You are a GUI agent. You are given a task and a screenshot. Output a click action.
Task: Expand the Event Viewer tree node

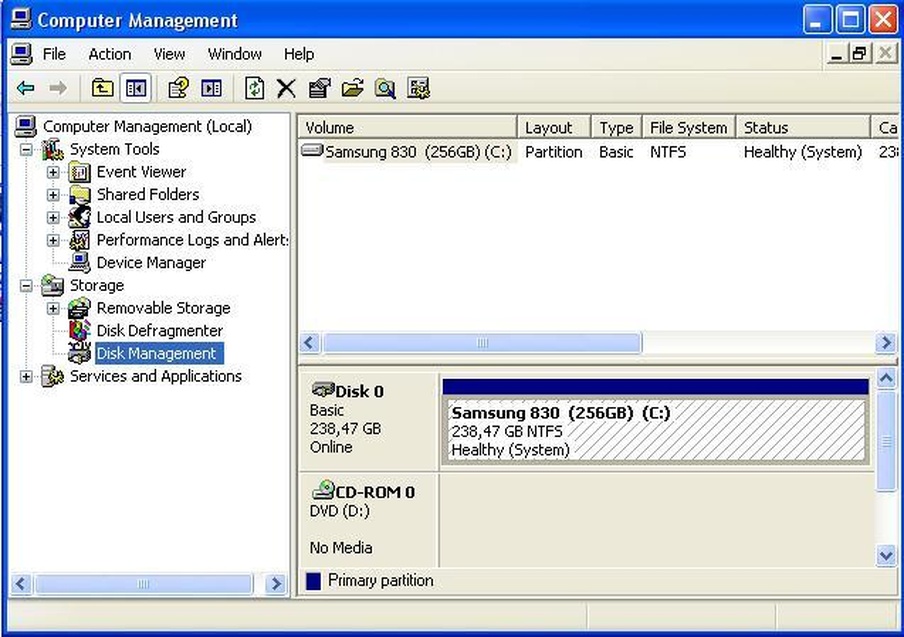pyautogui.click(x=53, y=172)
